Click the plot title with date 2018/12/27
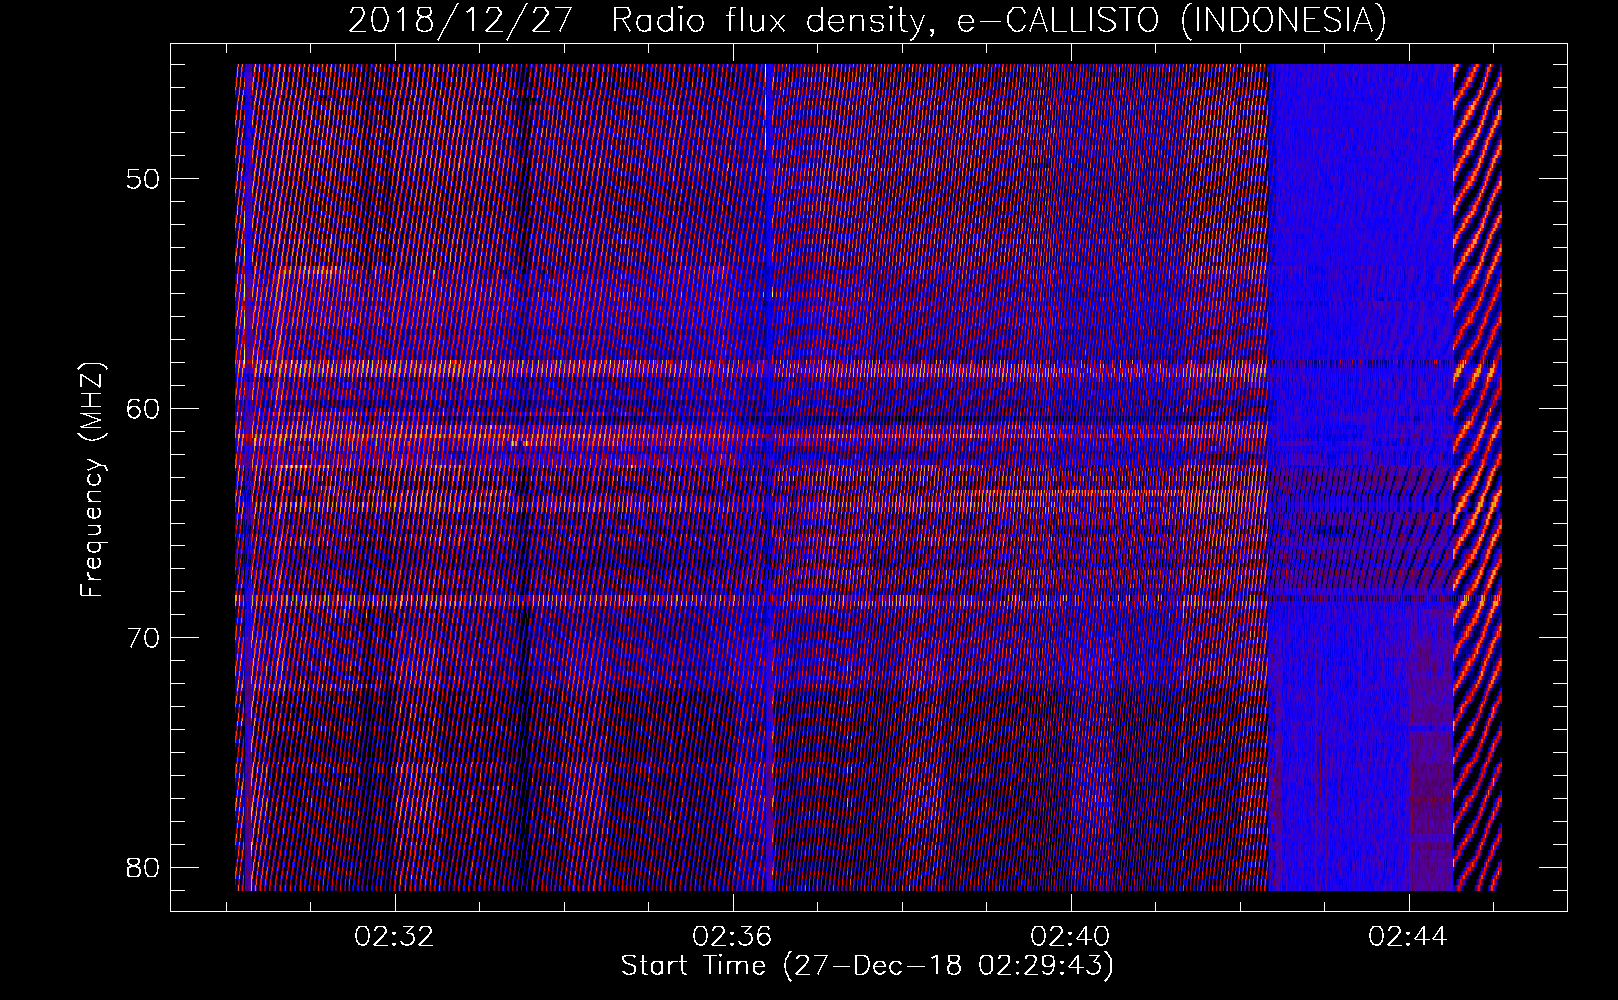The image size is (1618, 1000). tap(867, 20)
